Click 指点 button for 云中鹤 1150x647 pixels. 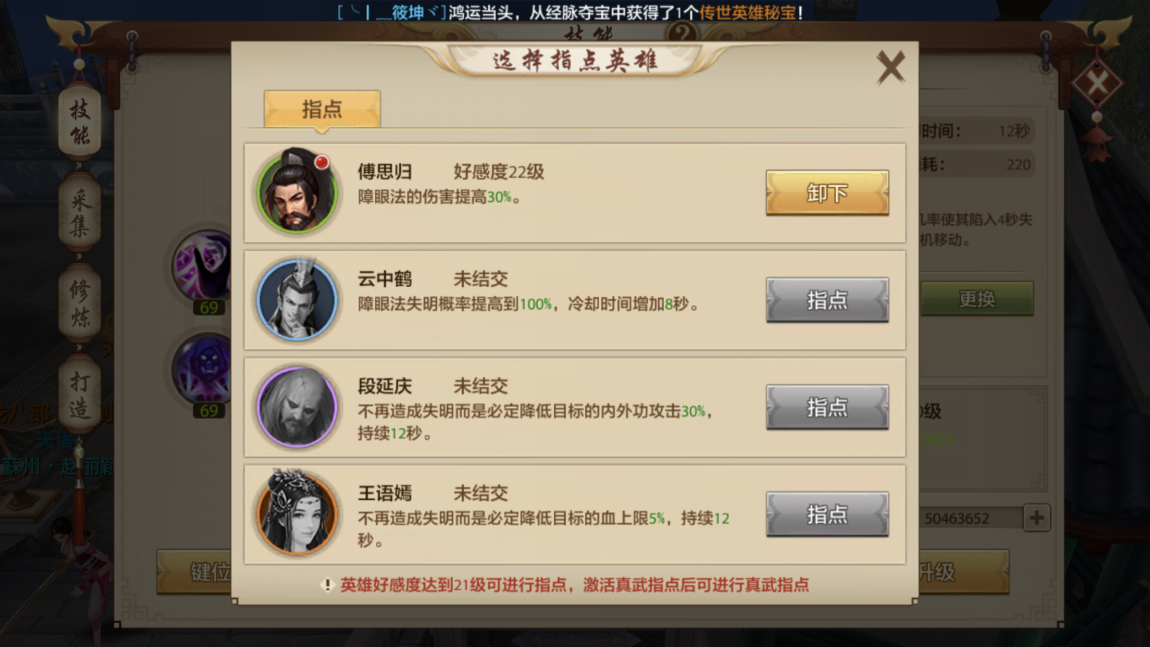click(827, 300)
